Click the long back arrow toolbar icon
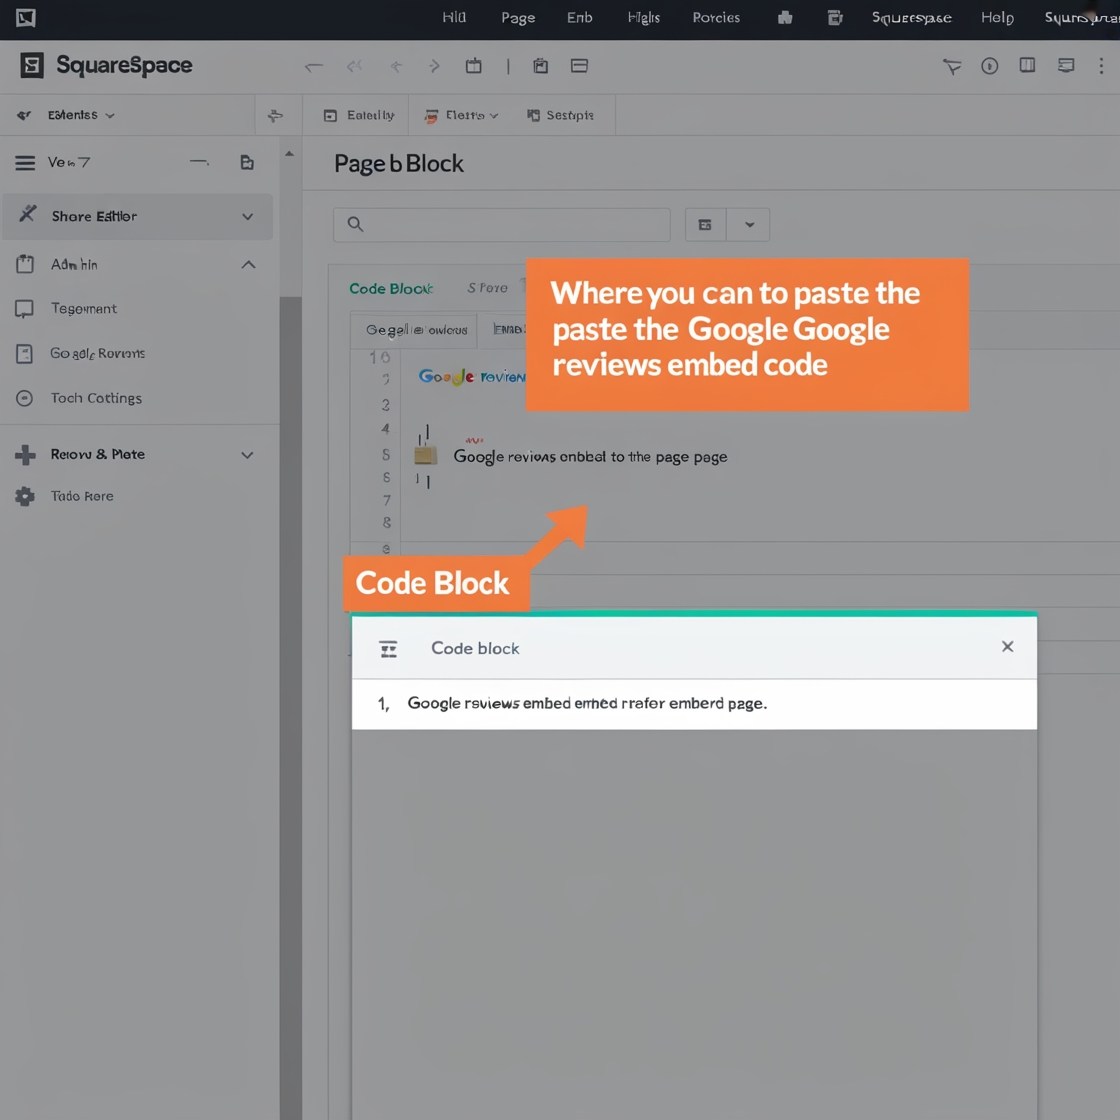This screenshot has height=1120, width=1120. (314, 66)
